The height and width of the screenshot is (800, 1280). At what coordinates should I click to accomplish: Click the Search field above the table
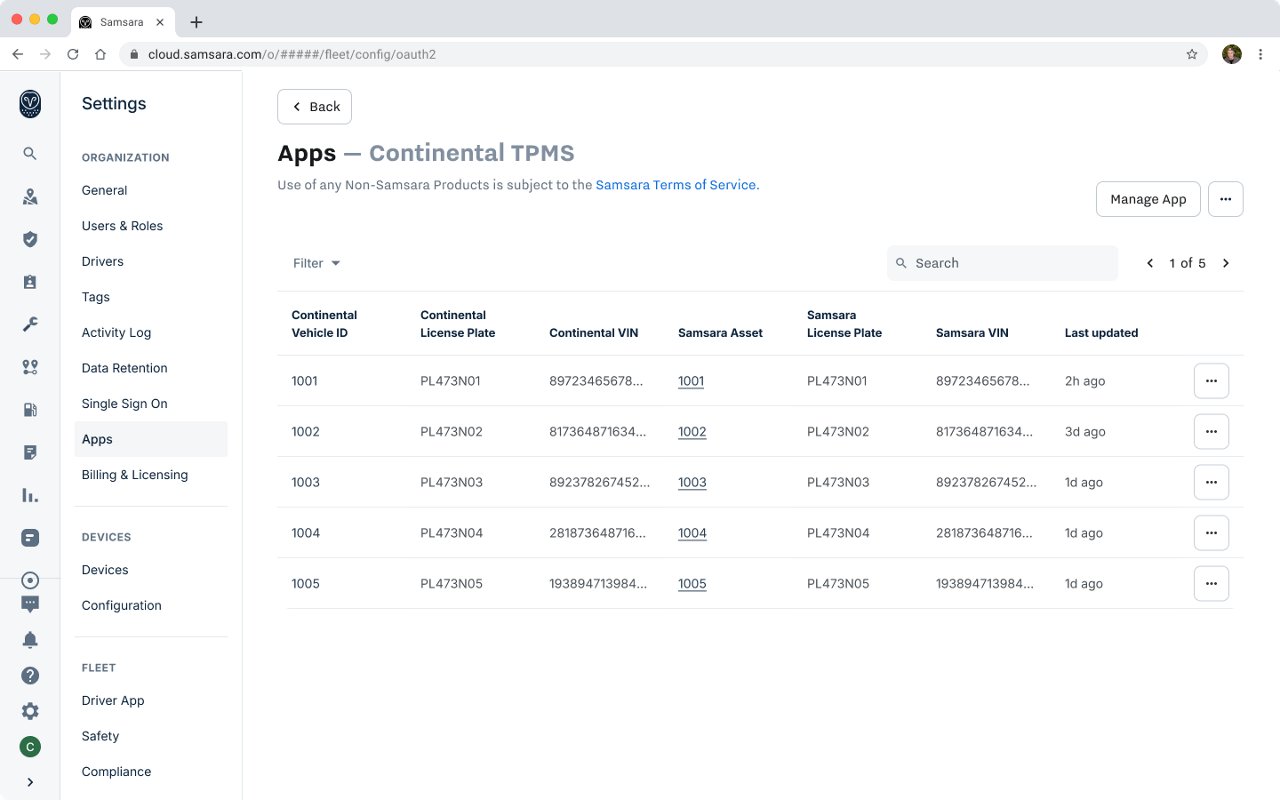pyautogui.click(x=1002, y=263)
